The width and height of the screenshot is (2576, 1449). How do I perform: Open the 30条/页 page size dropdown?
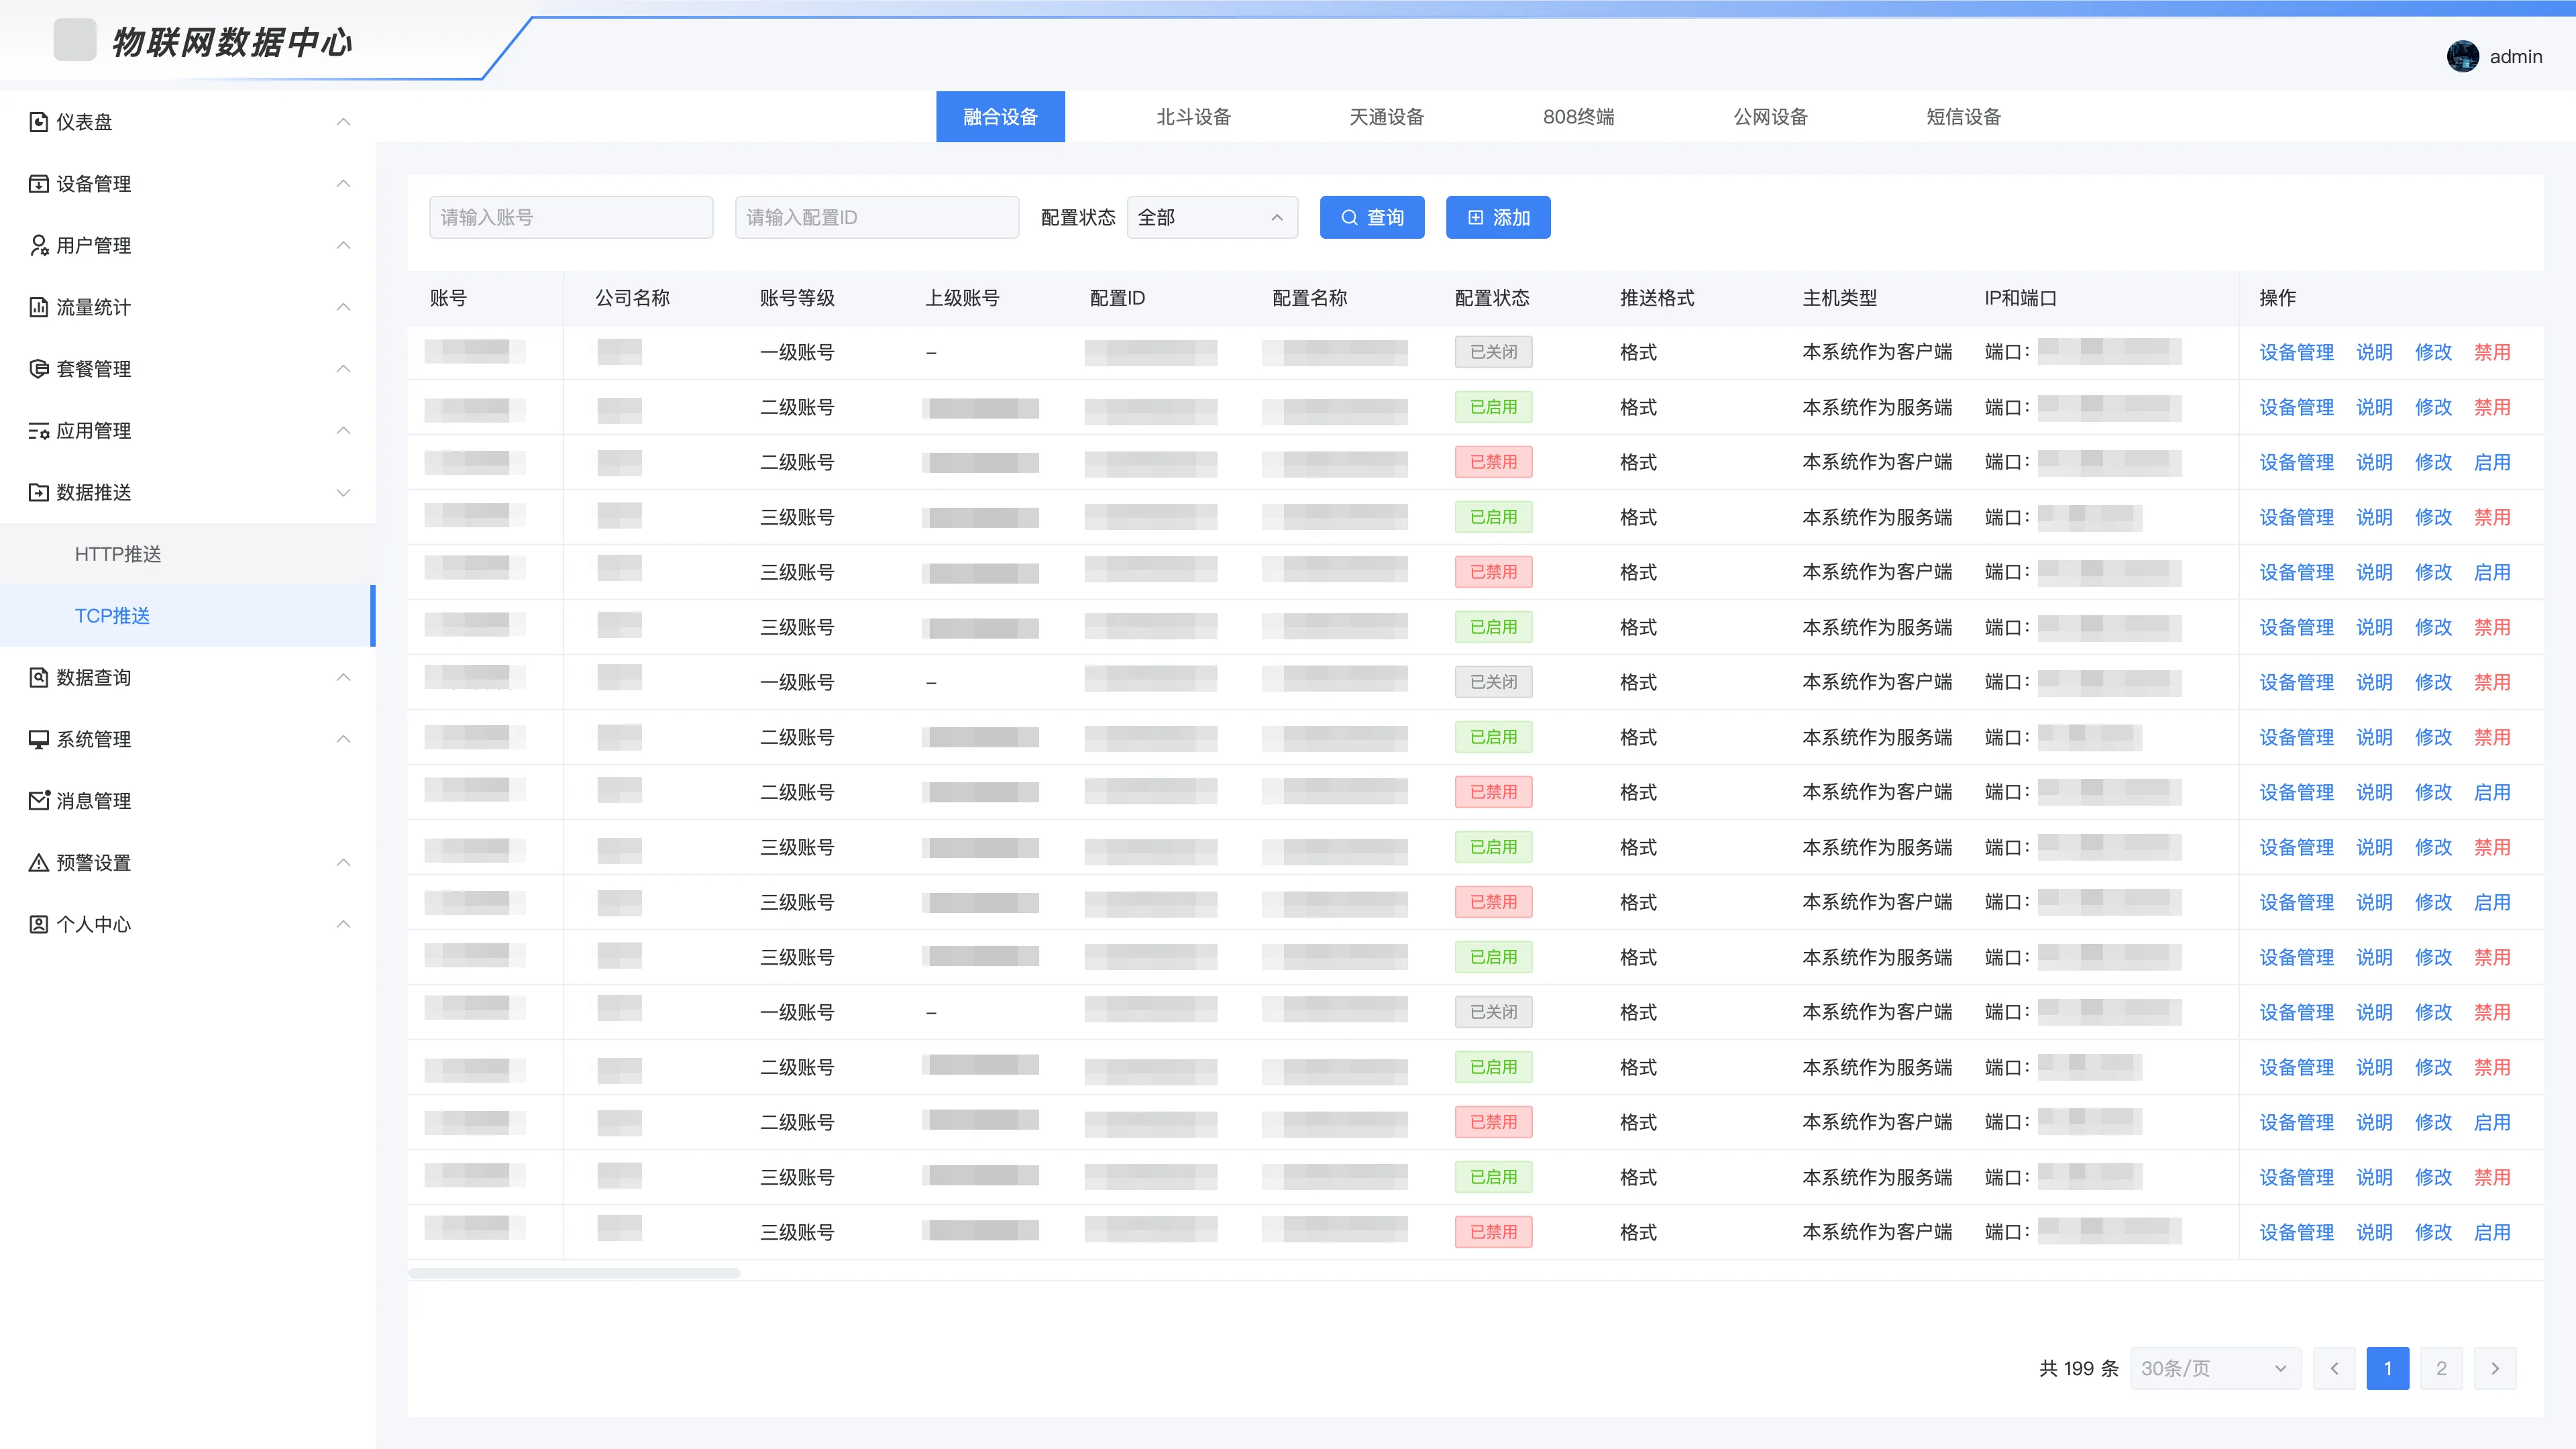coord(2215,1368)
